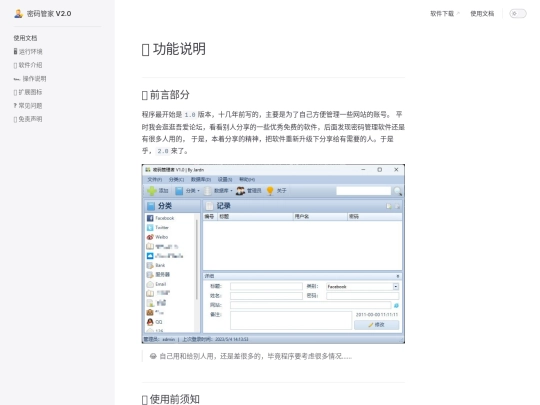This screenshot has width=540, height=405.
Task: Select QQ penguin in the category list
Action: click(155, 322)
